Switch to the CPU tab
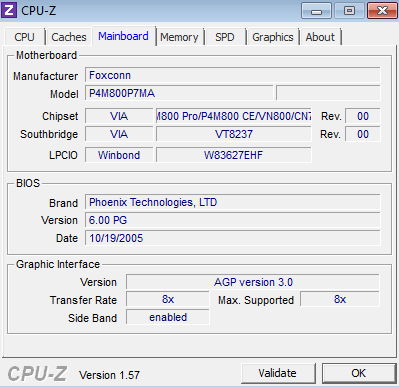This screenshot has width=399, height=387. tap(24, 37)
